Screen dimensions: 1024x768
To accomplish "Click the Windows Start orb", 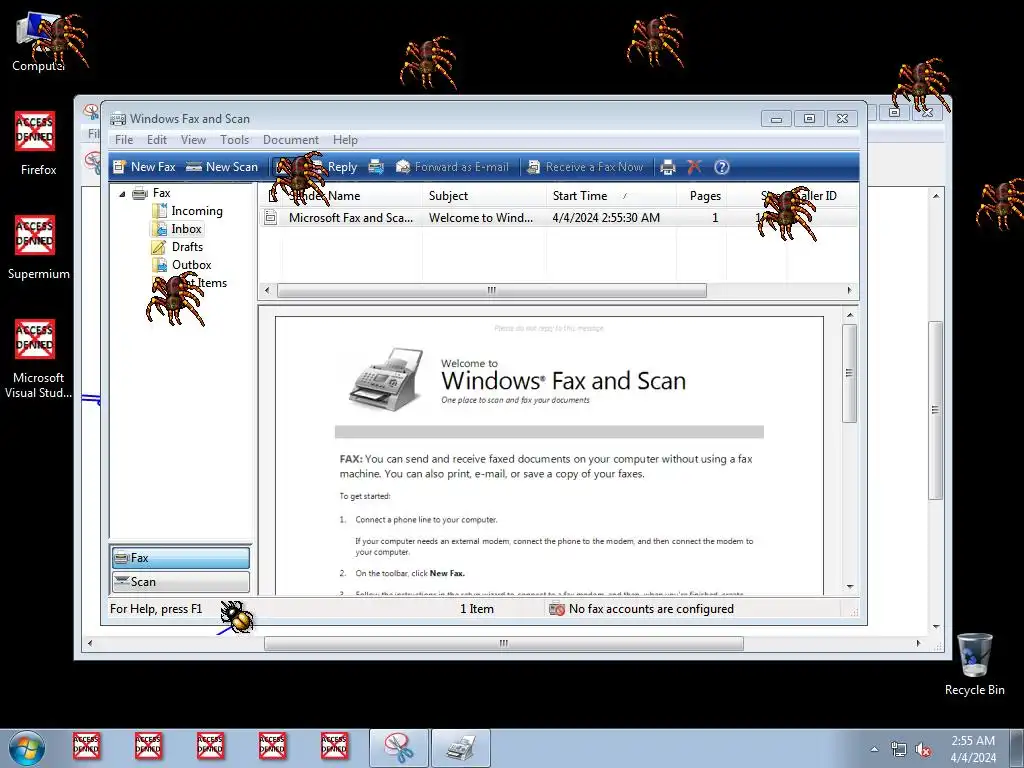I will [27, 748].
